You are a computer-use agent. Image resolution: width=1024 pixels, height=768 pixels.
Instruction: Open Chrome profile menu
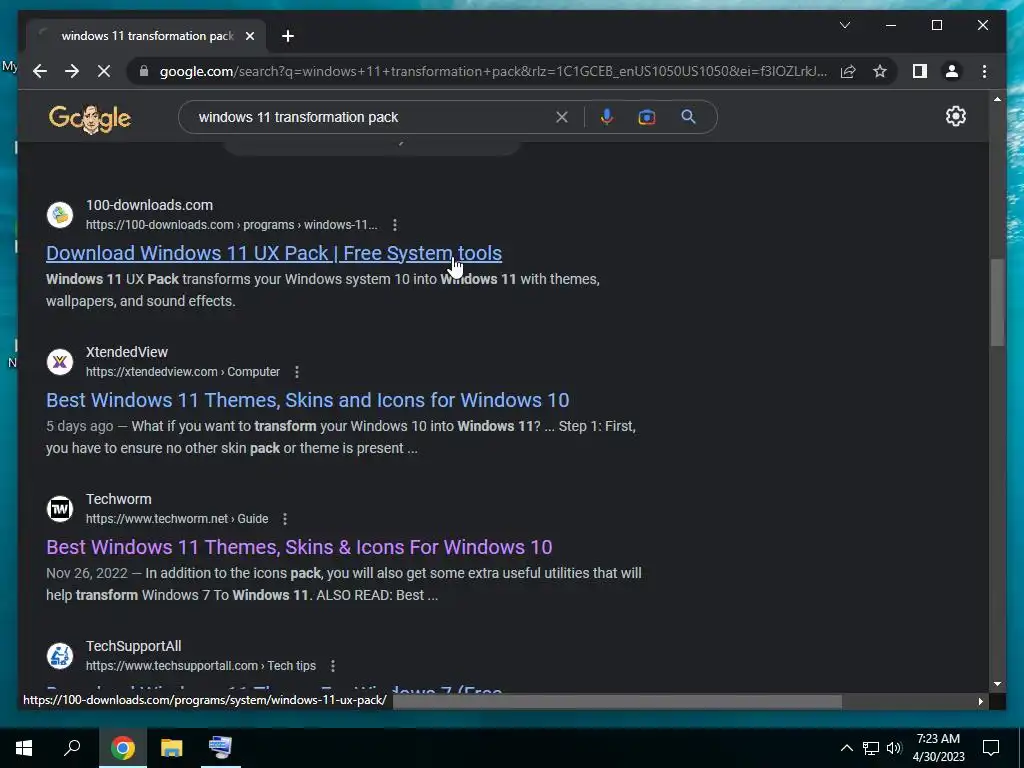pyautogui.click(x=952, y=71)
